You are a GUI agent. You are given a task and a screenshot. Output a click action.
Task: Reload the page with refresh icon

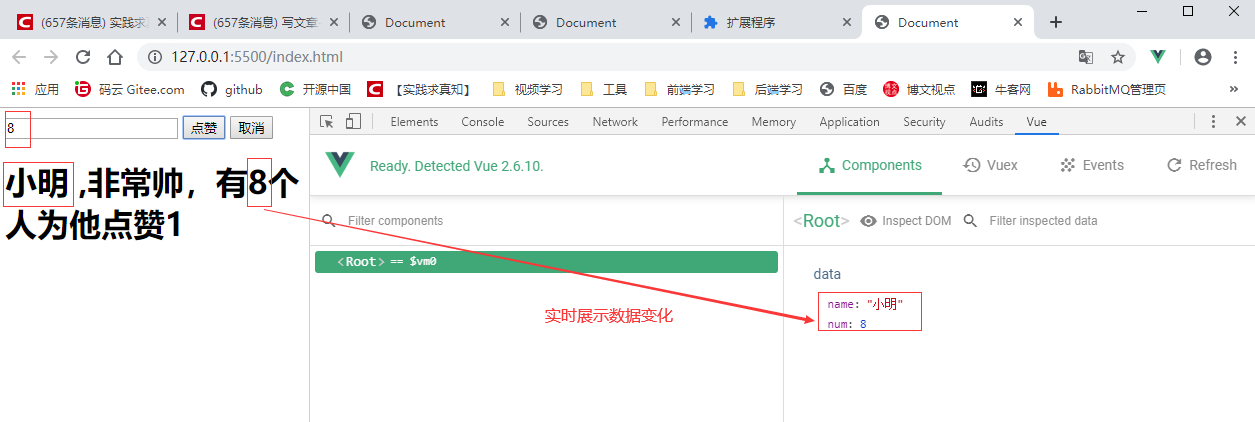tap(83, 57)
